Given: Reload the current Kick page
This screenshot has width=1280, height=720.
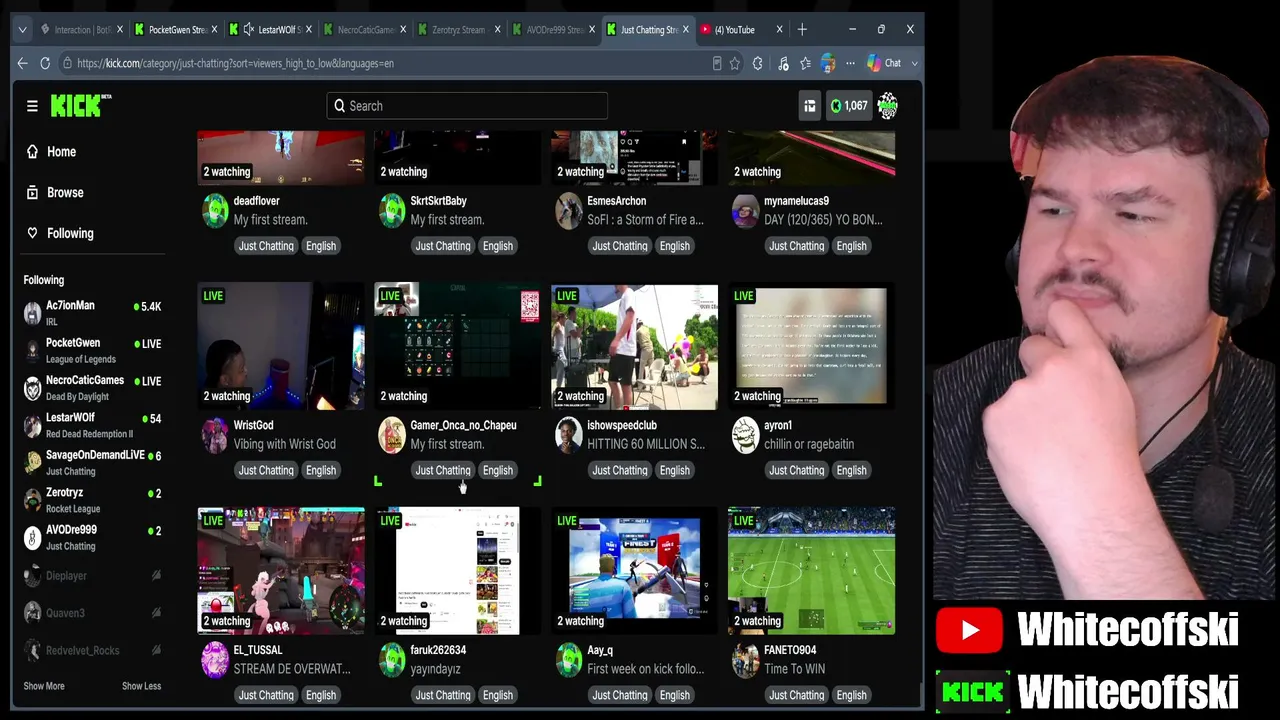Looking at the screenshot, I should (45, 63).
